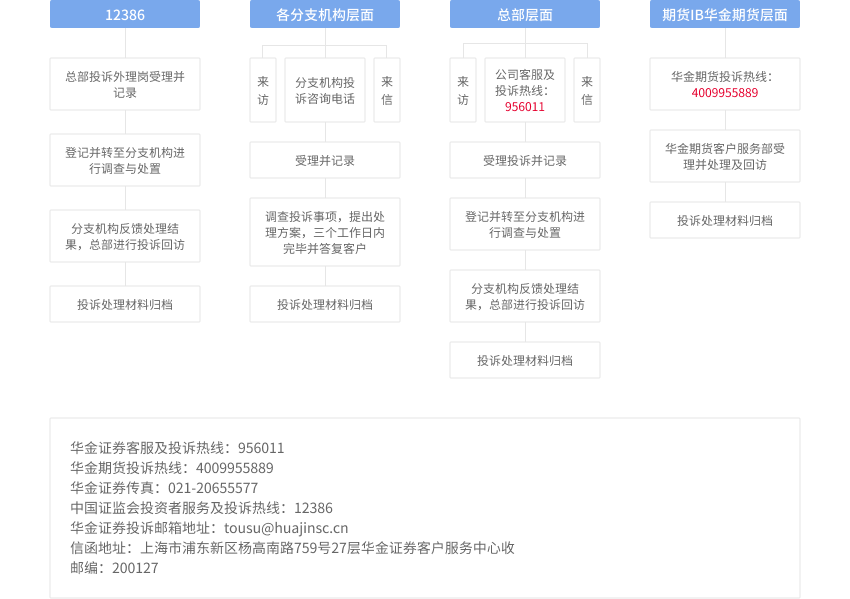Click the red 4009955889 futures hotline number

[725, 93]
